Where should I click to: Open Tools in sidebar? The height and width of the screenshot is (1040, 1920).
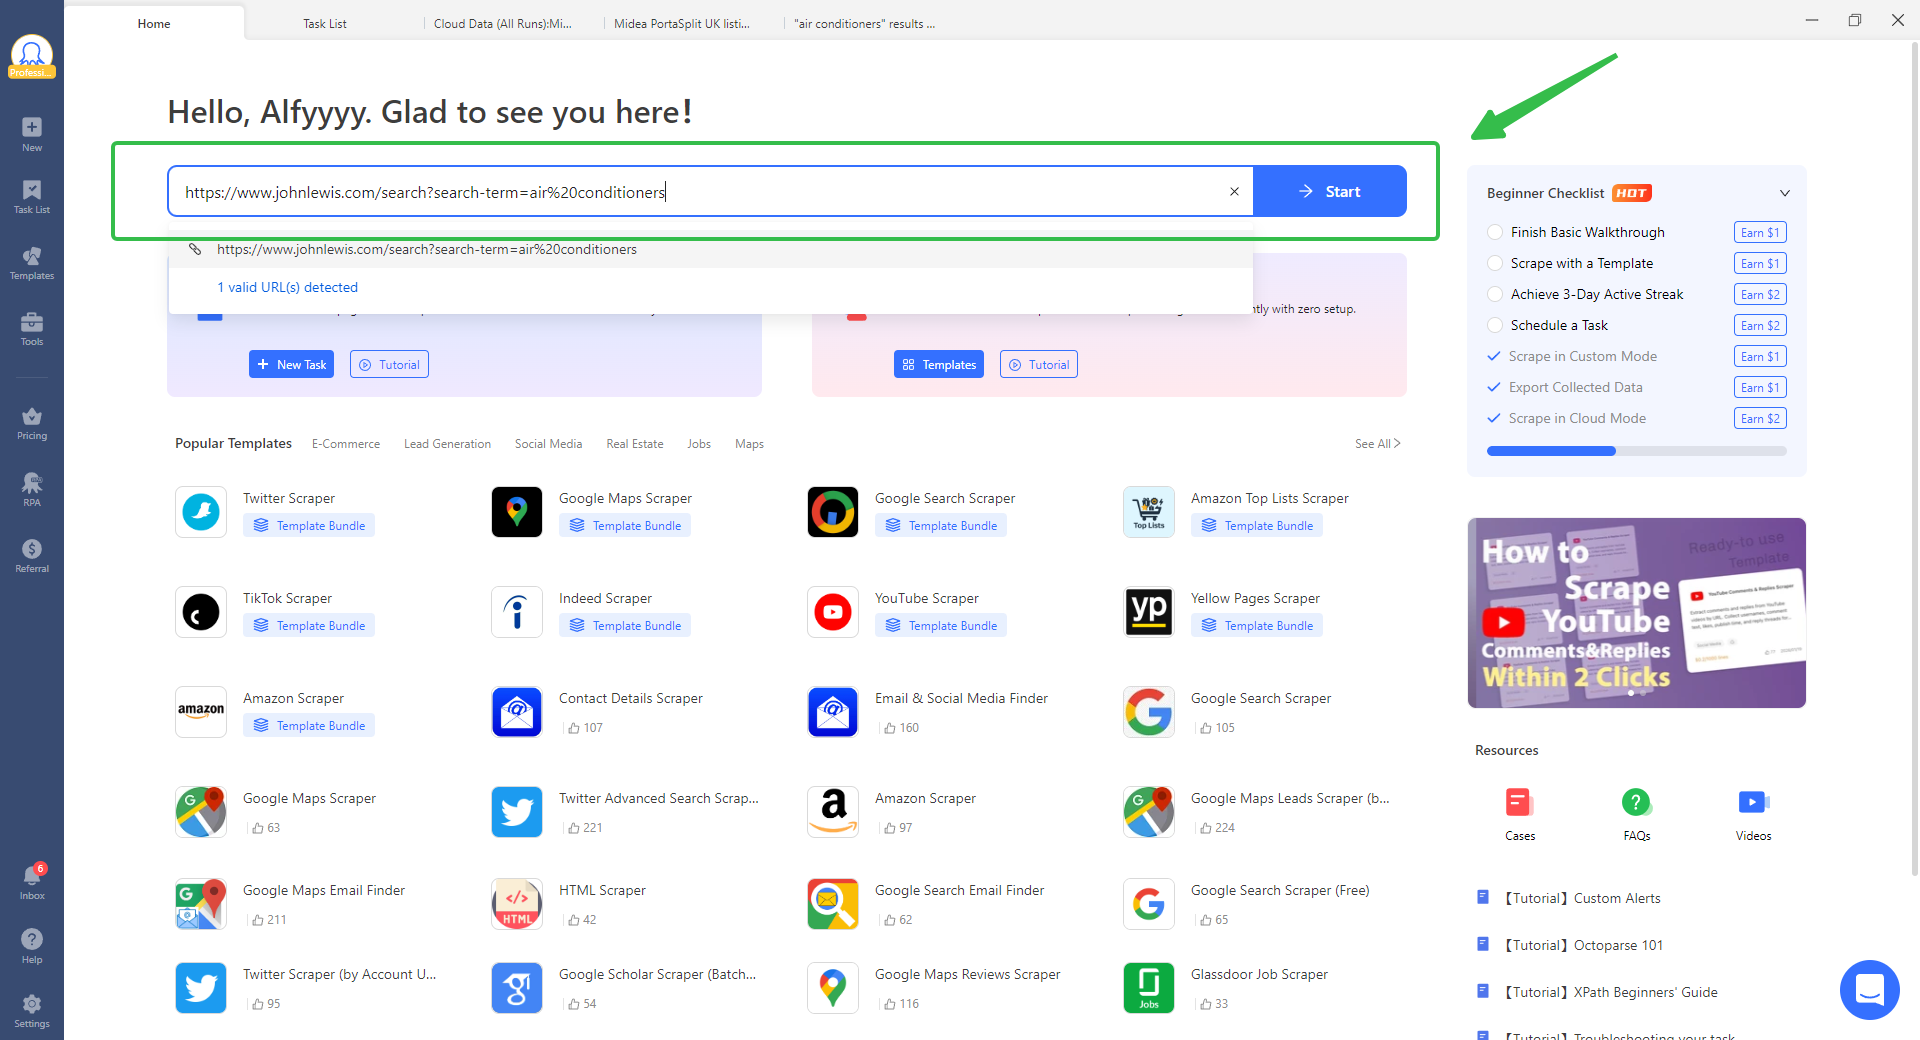click(x=32, y=329)
